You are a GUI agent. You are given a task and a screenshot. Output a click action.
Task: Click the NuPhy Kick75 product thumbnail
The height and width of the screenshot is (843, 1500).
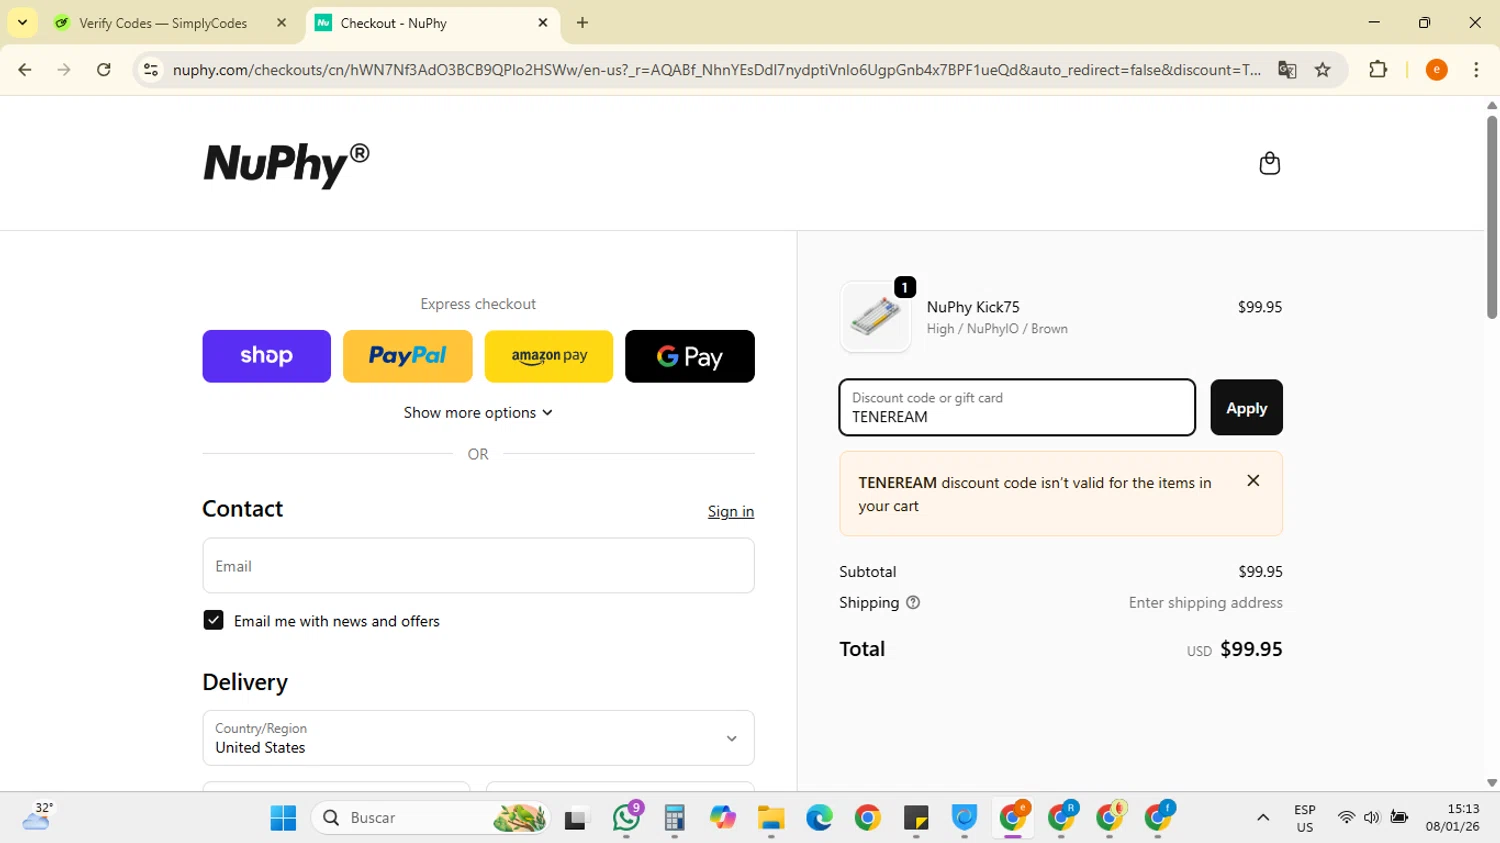tap(876, 316)
